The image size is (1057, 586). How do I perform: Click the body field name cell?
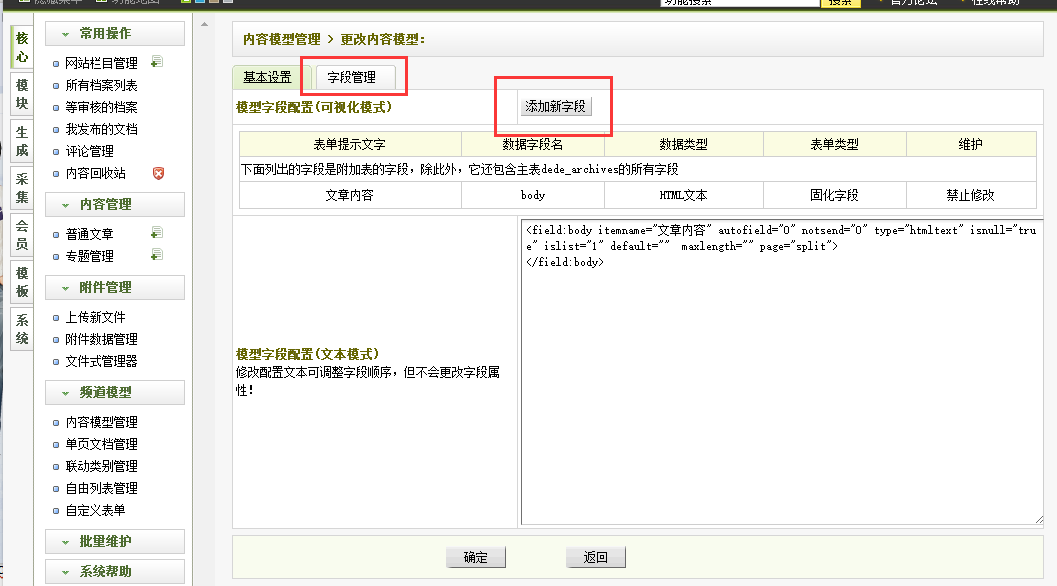533,195
